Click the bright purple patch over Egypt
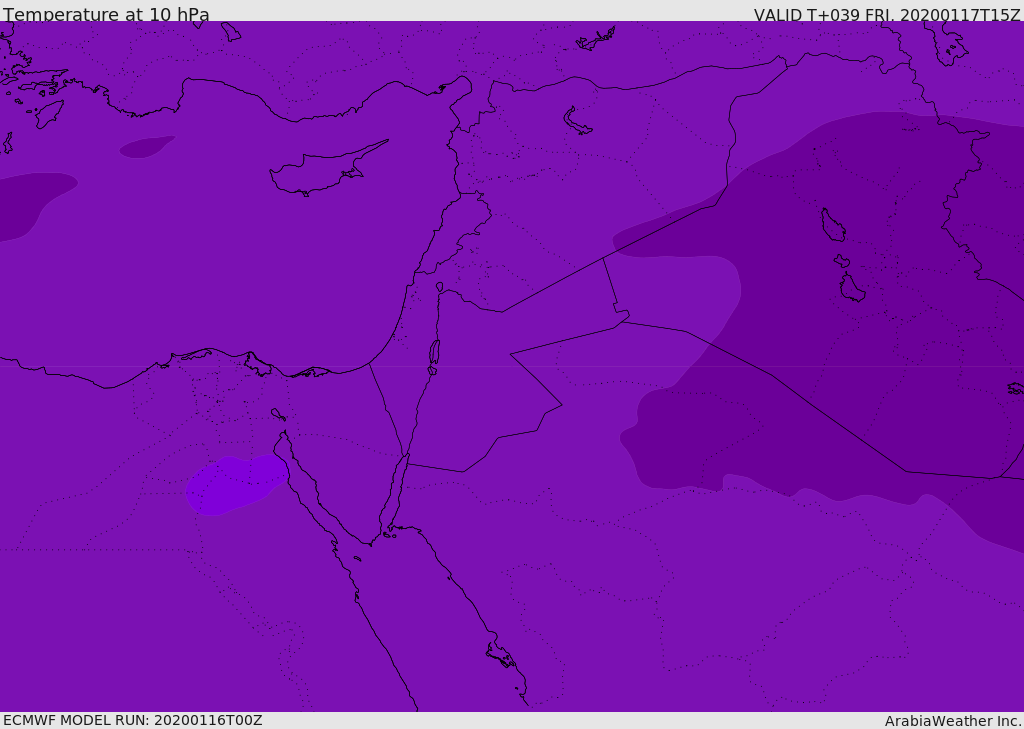The height and width of the screenshot is (729, 1024). point(229,485)
